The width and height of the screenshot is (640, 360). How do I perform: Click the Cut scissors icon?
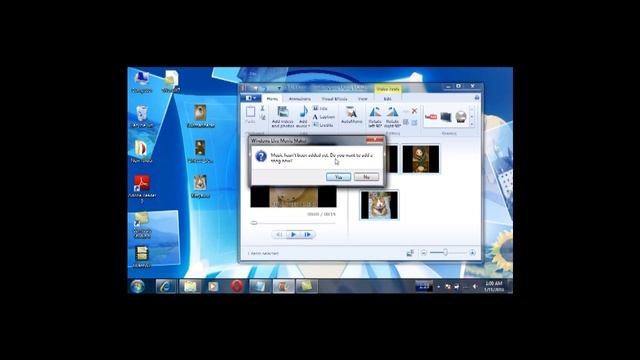pyautogui.click(x=262, y=108)
